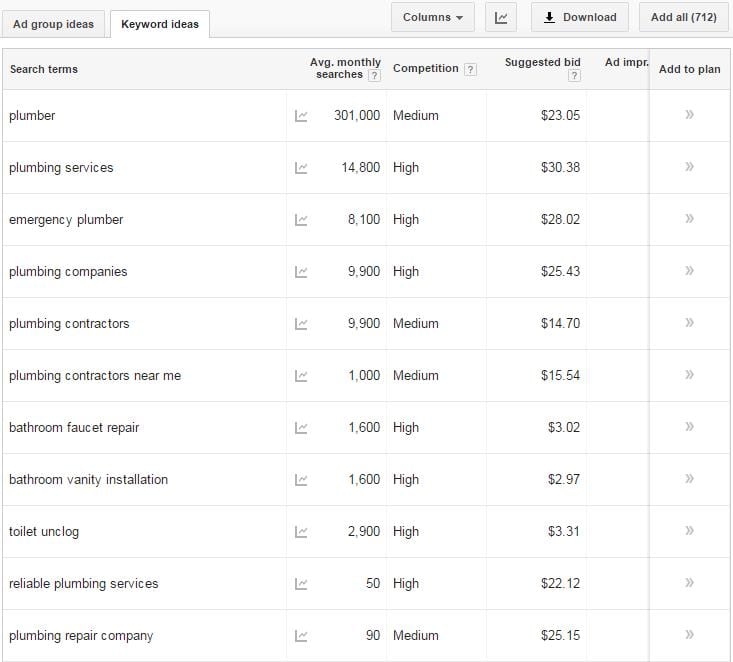Add plumbing contractors row to plan
733x662 pixels.
(x=689, y=322)
